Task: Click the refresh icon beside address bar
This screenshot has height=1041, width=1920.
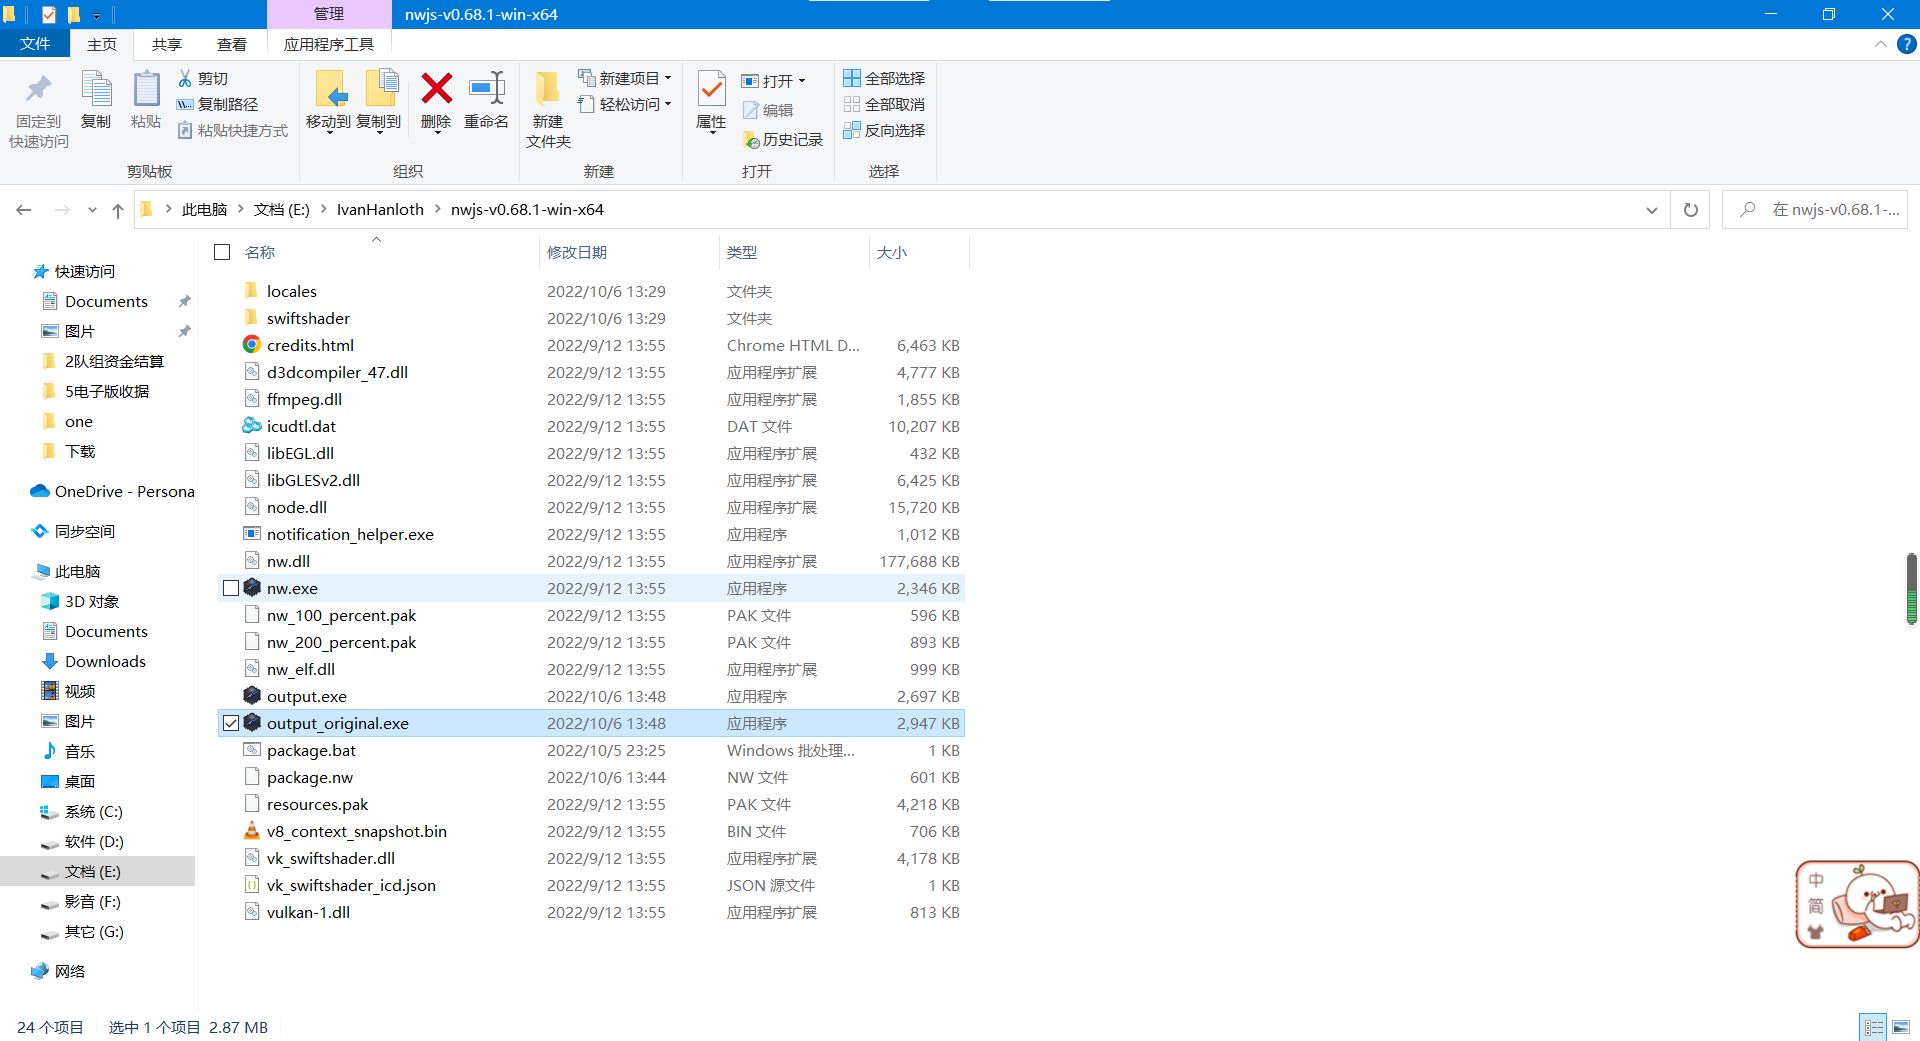Action: pos(1691,210)
